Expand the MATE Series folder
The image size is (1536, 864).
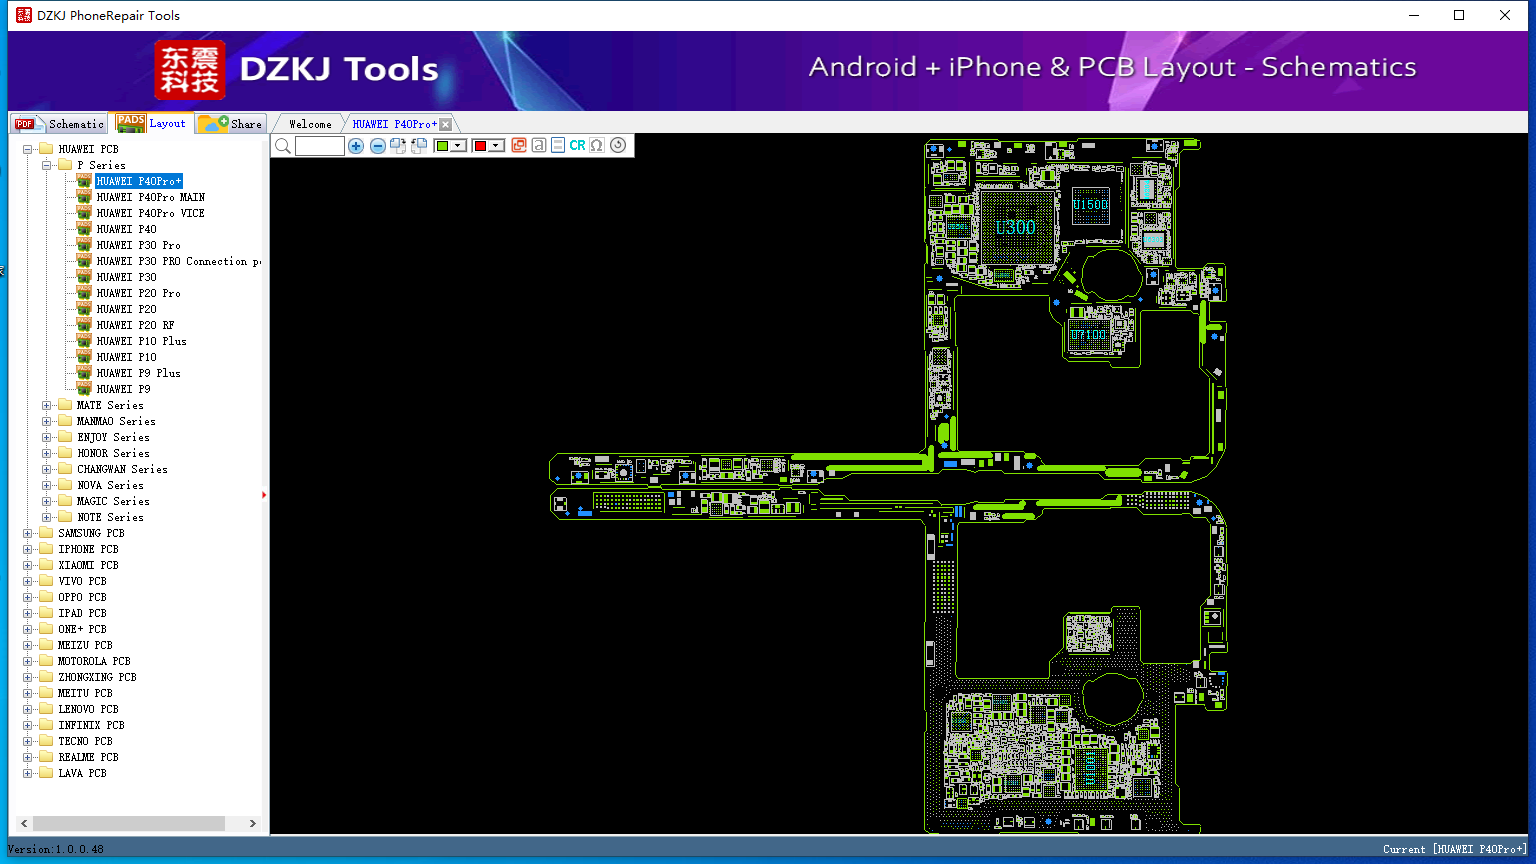[x=46, y=405]
